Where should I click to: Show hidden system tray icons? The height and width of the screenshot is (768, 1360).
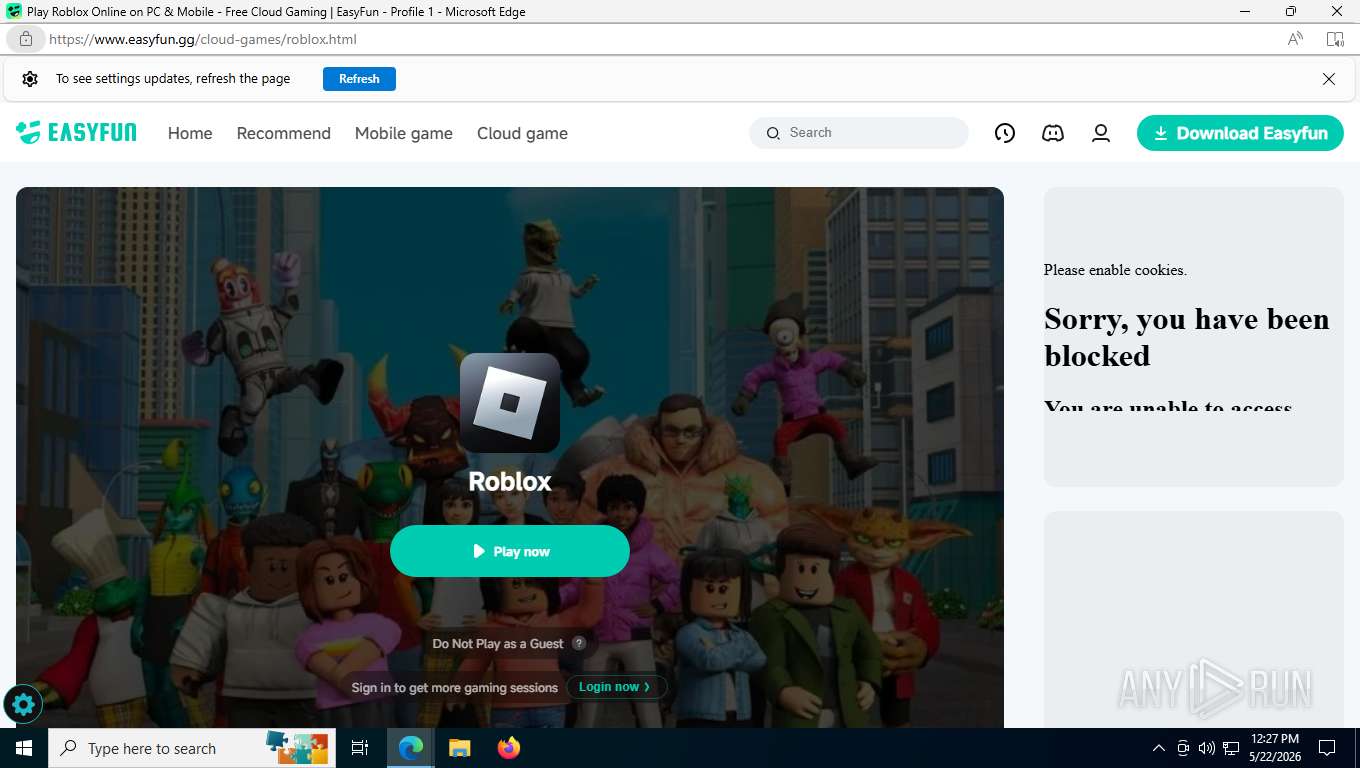[x=1159, y=748]
